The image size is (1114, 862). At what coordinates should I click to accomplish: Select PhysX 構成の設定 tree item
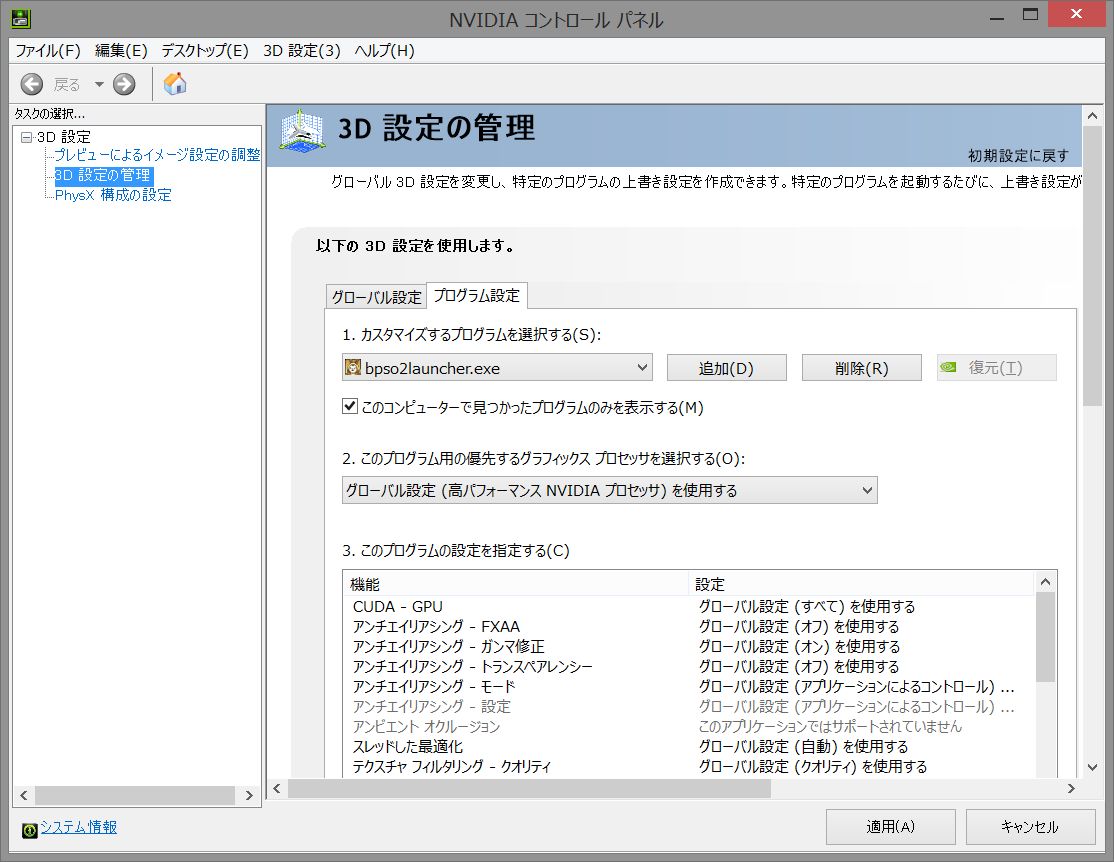(113, 195)
